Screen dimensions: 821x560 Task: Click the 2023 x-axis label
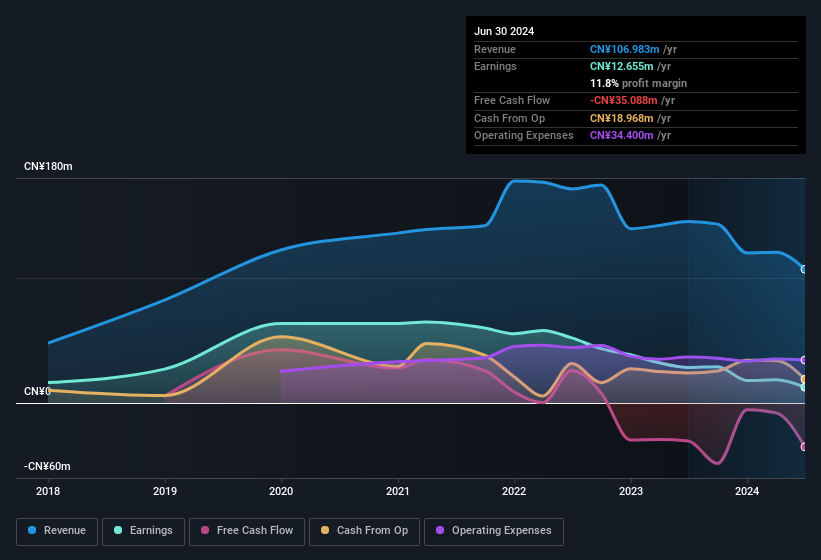tap(631, 491)
